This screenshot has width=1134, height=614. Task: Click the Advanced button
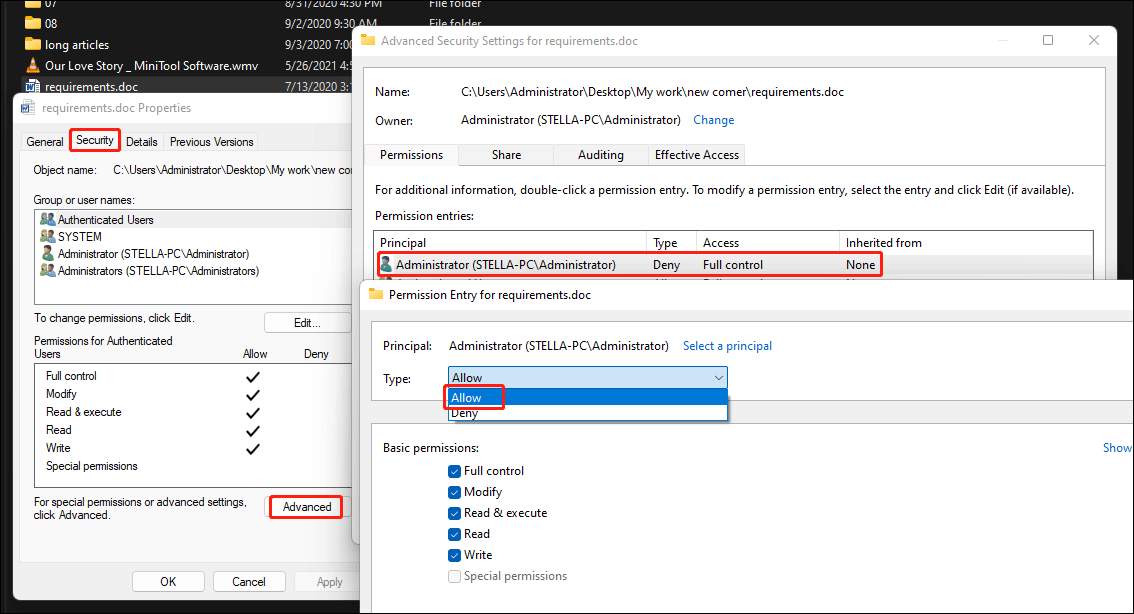pos(307,507)
